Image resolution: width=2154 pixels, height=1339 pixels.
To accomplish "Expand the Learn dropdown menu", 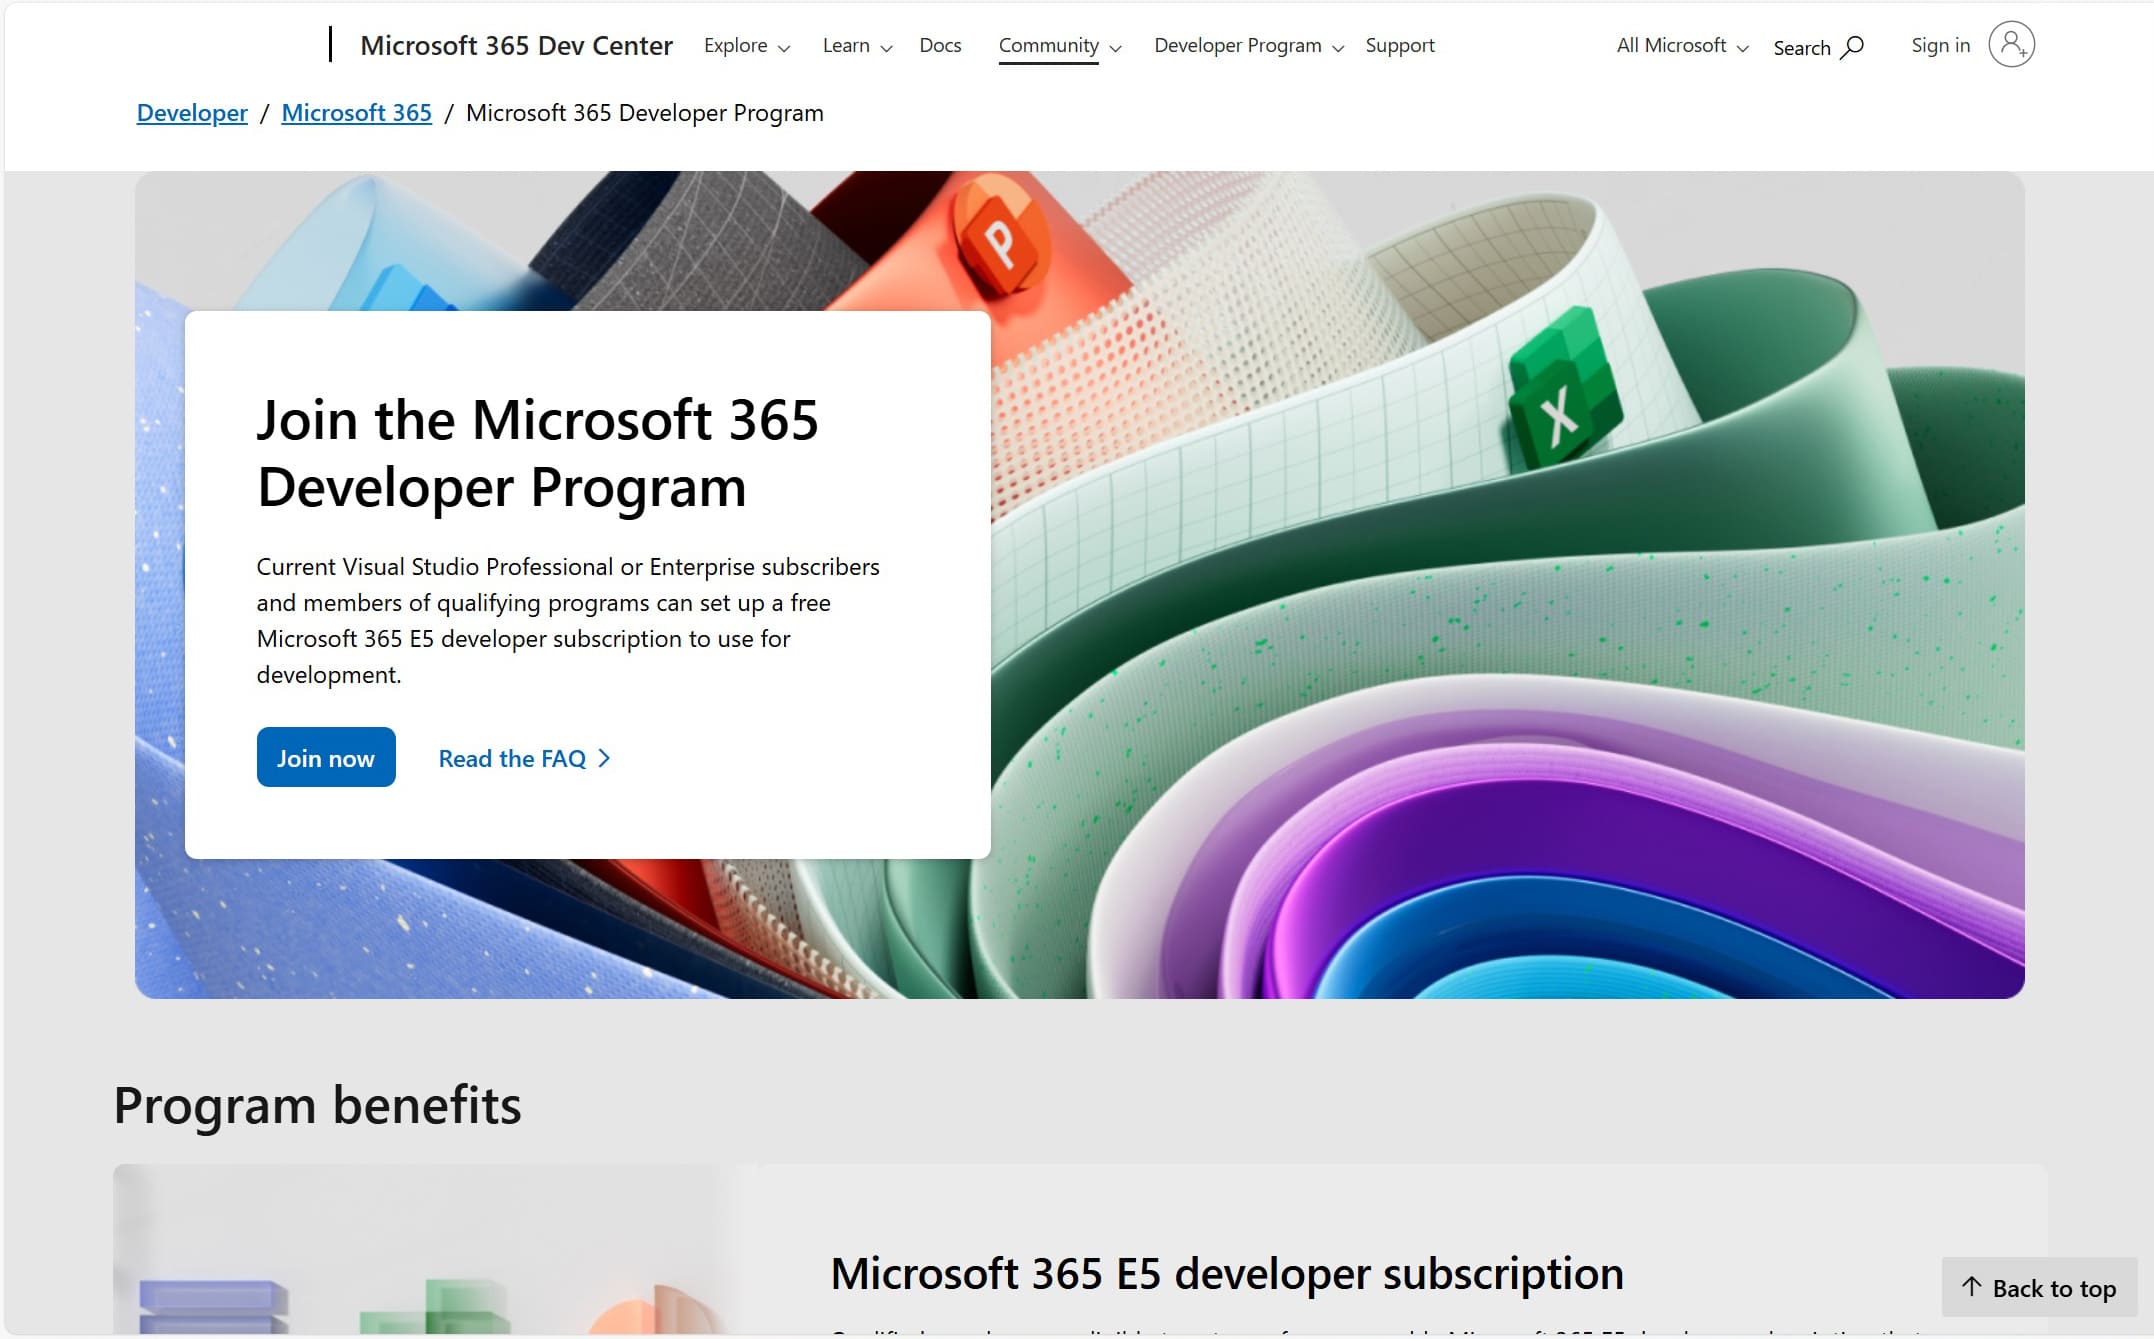I will 854,45.
